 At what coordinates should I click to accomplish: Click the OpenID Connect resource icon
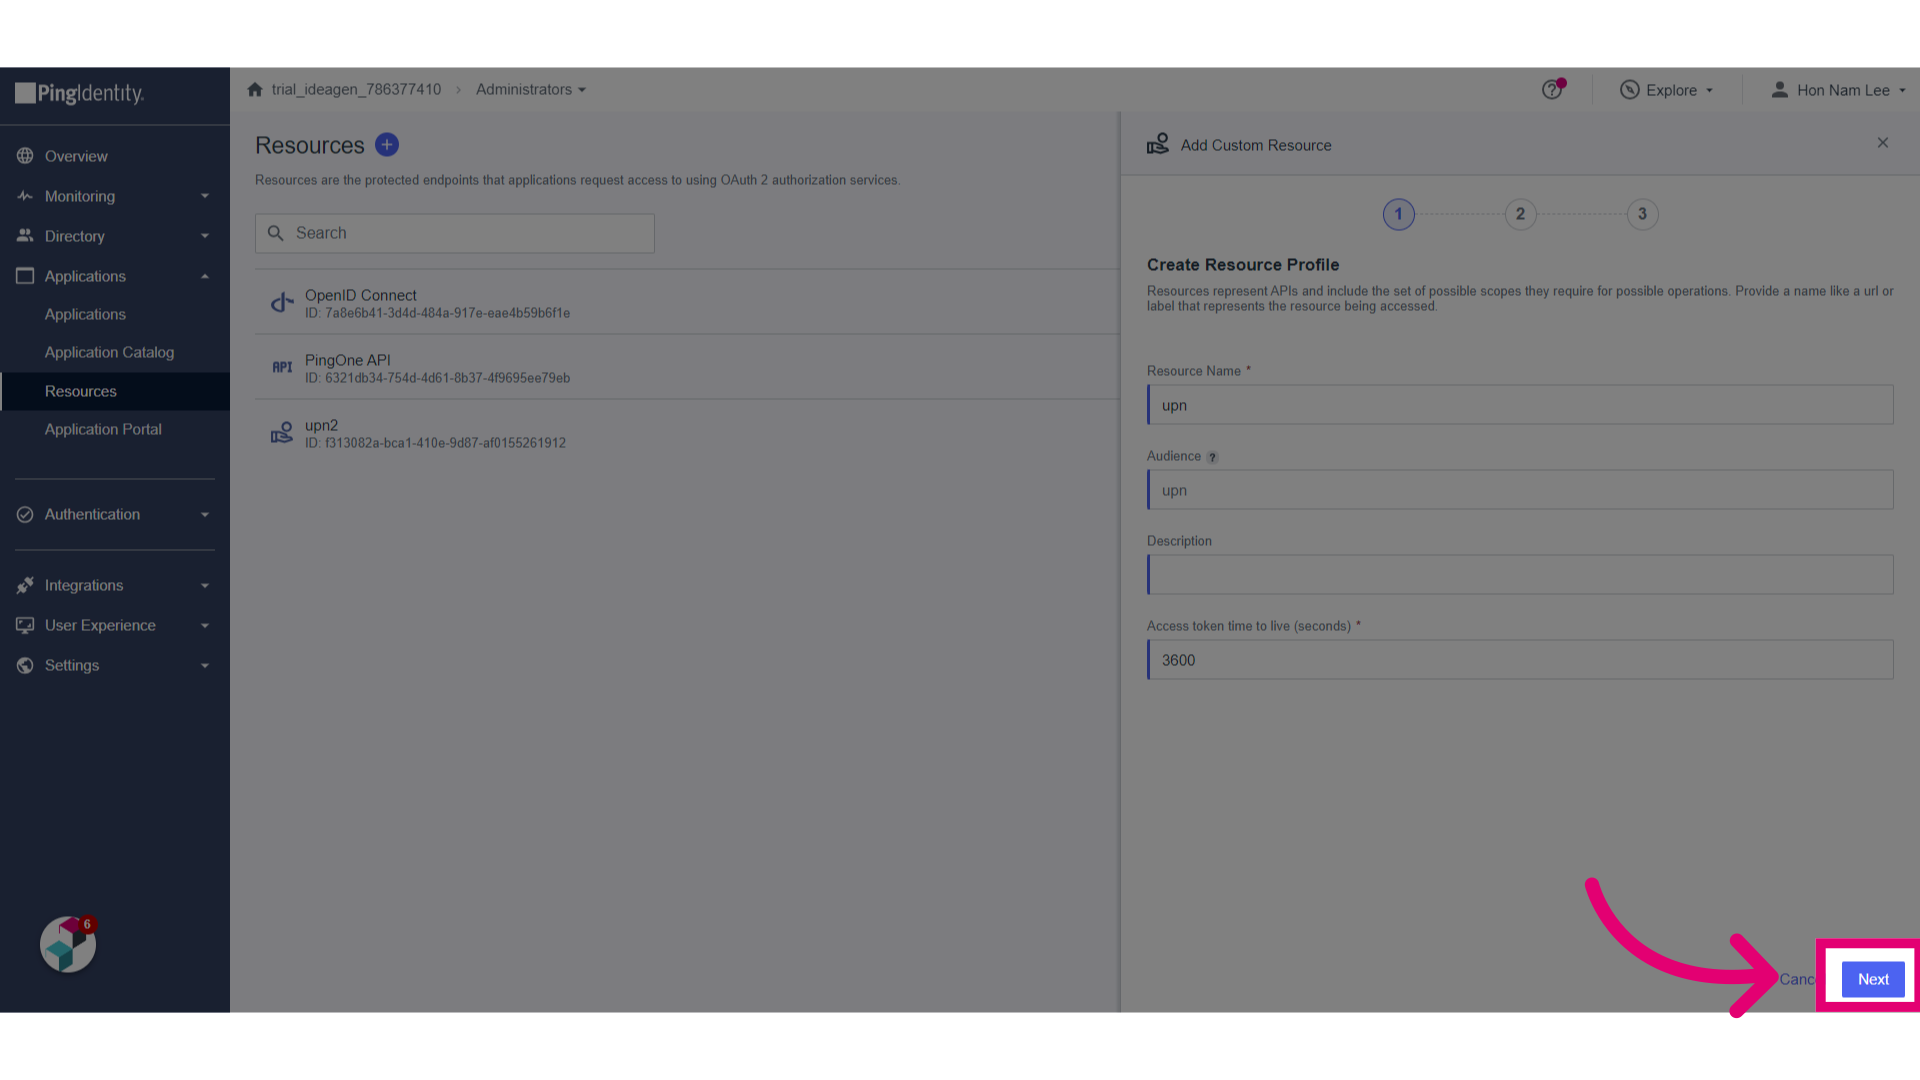(282, 302)
